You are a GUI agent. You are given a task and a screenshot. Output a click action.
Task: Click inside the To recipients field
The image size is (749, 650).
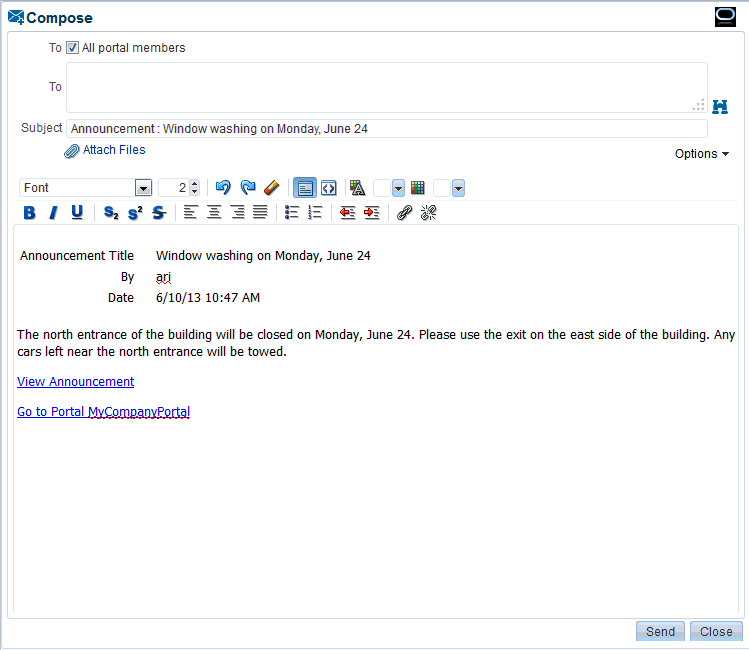(386, 87)
